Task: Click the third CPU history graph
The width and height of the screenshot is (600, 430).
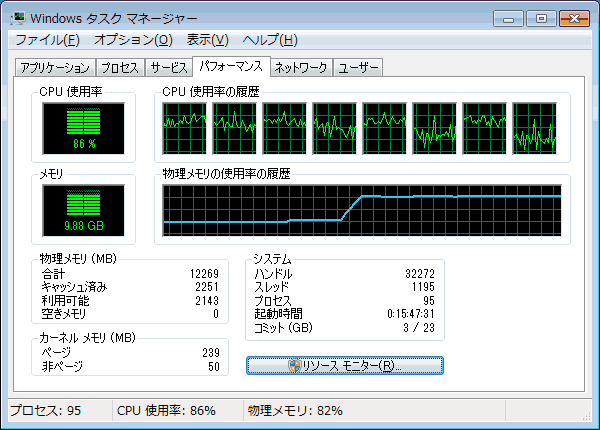Action: coord(284,129)
